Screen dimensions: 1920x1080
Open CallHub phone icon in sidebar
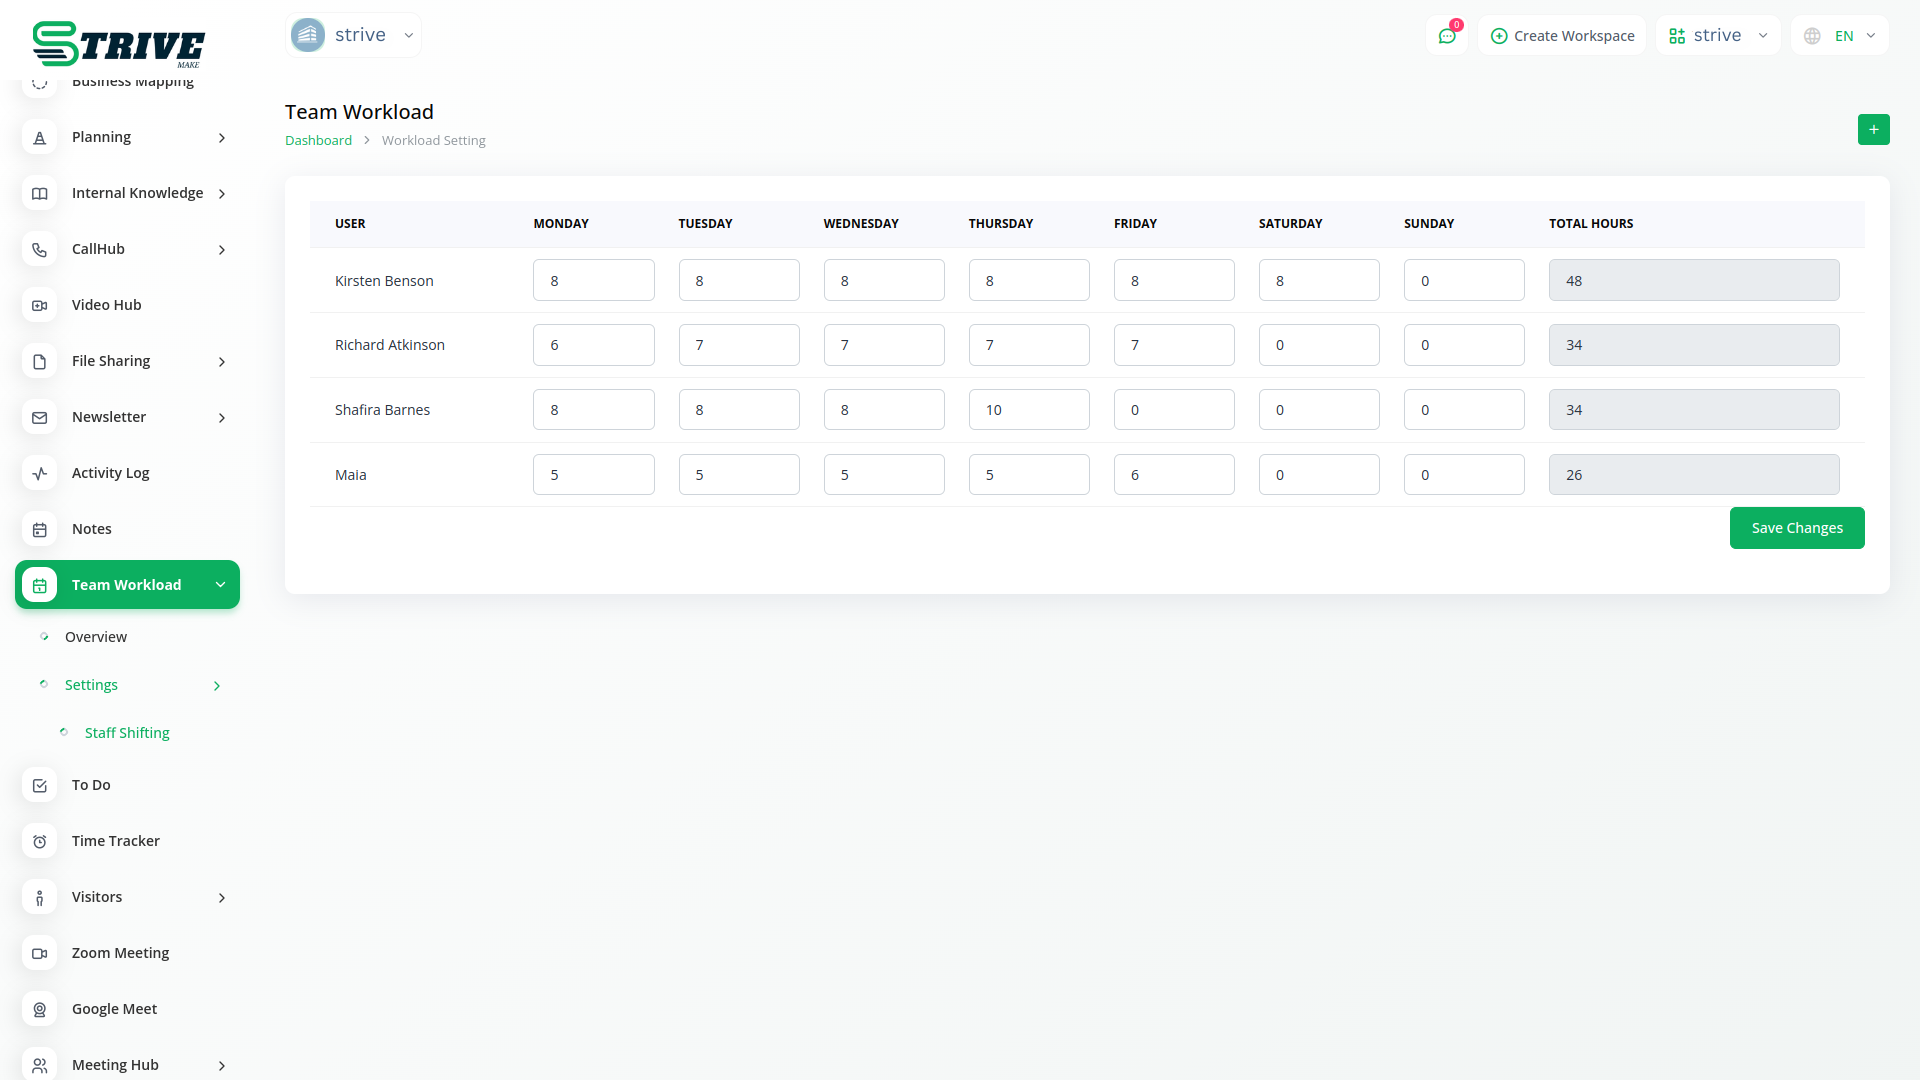(40, 249)
